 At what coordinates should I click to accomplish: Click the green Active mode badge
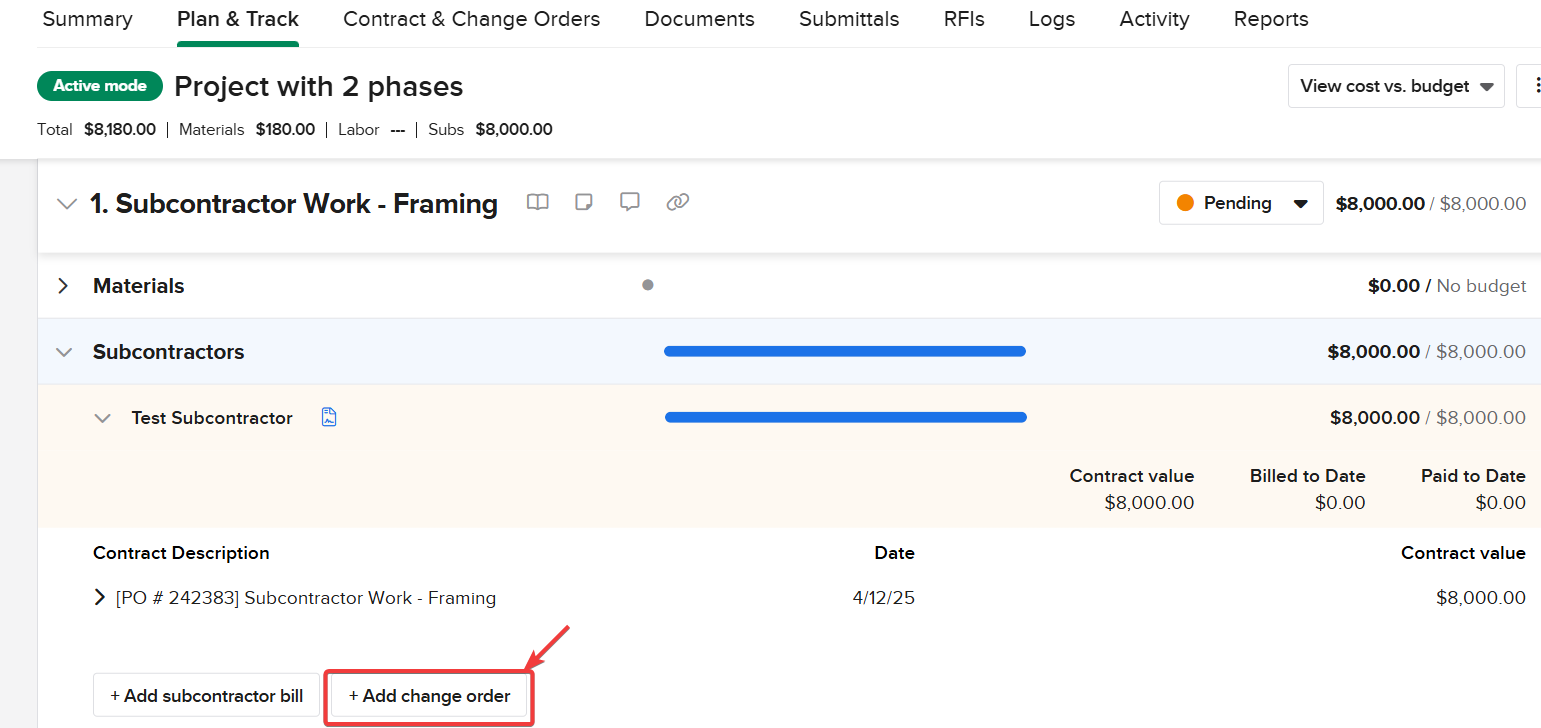point(100,86)
